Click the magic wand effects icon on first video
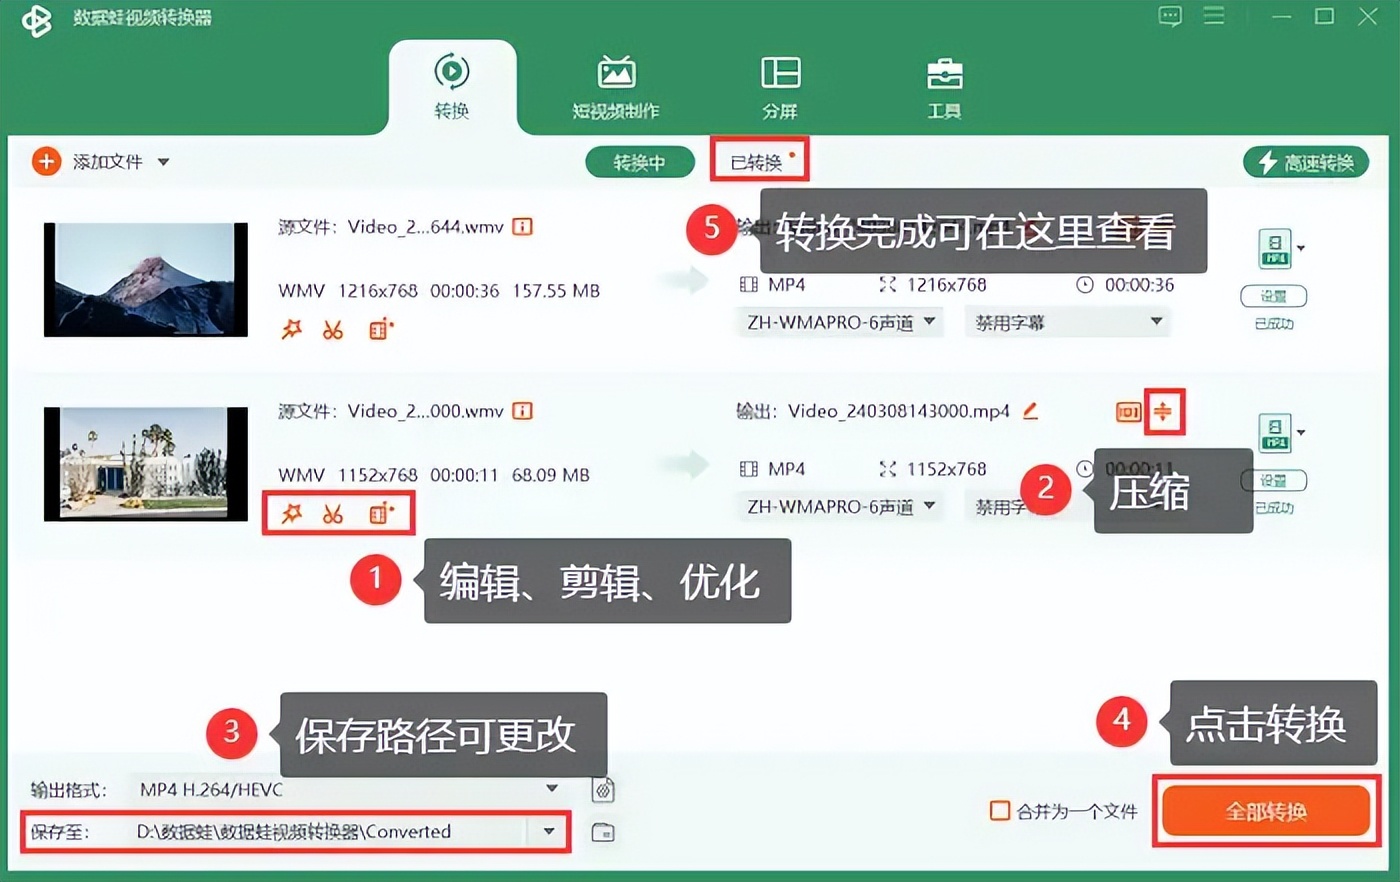Screen dimensions: 1400x882 coord(291,329)
